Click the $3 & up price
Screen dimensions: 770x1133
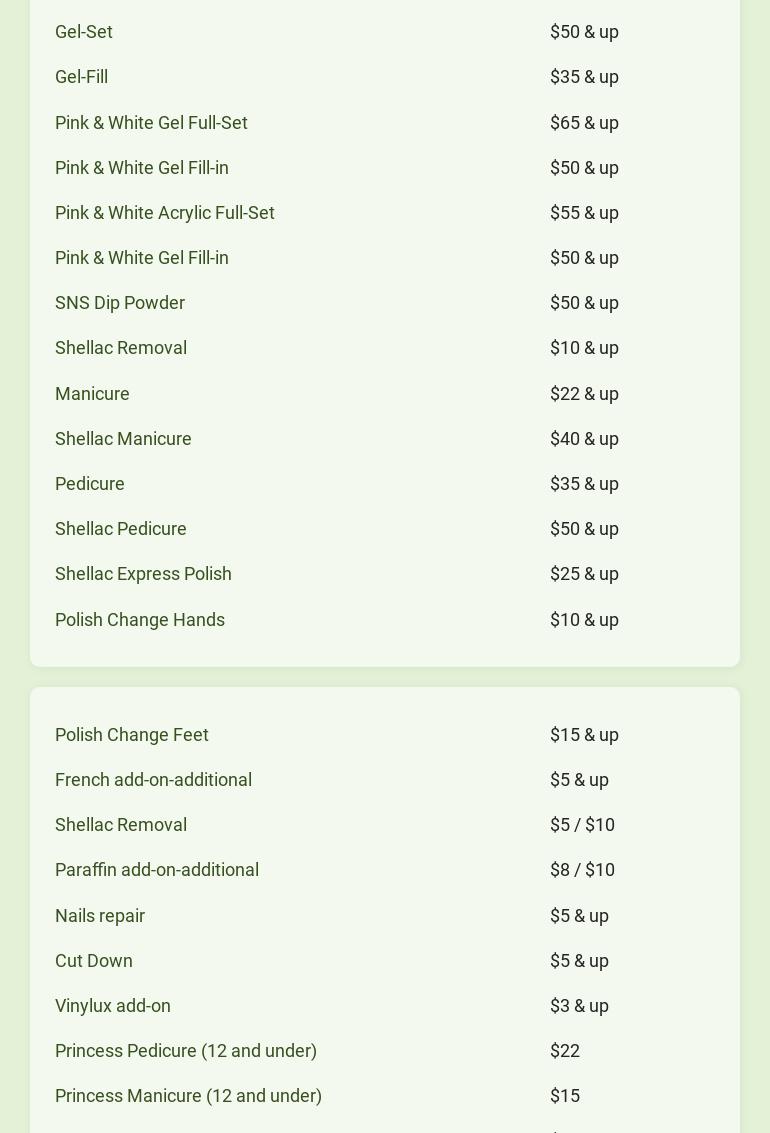579,1006
